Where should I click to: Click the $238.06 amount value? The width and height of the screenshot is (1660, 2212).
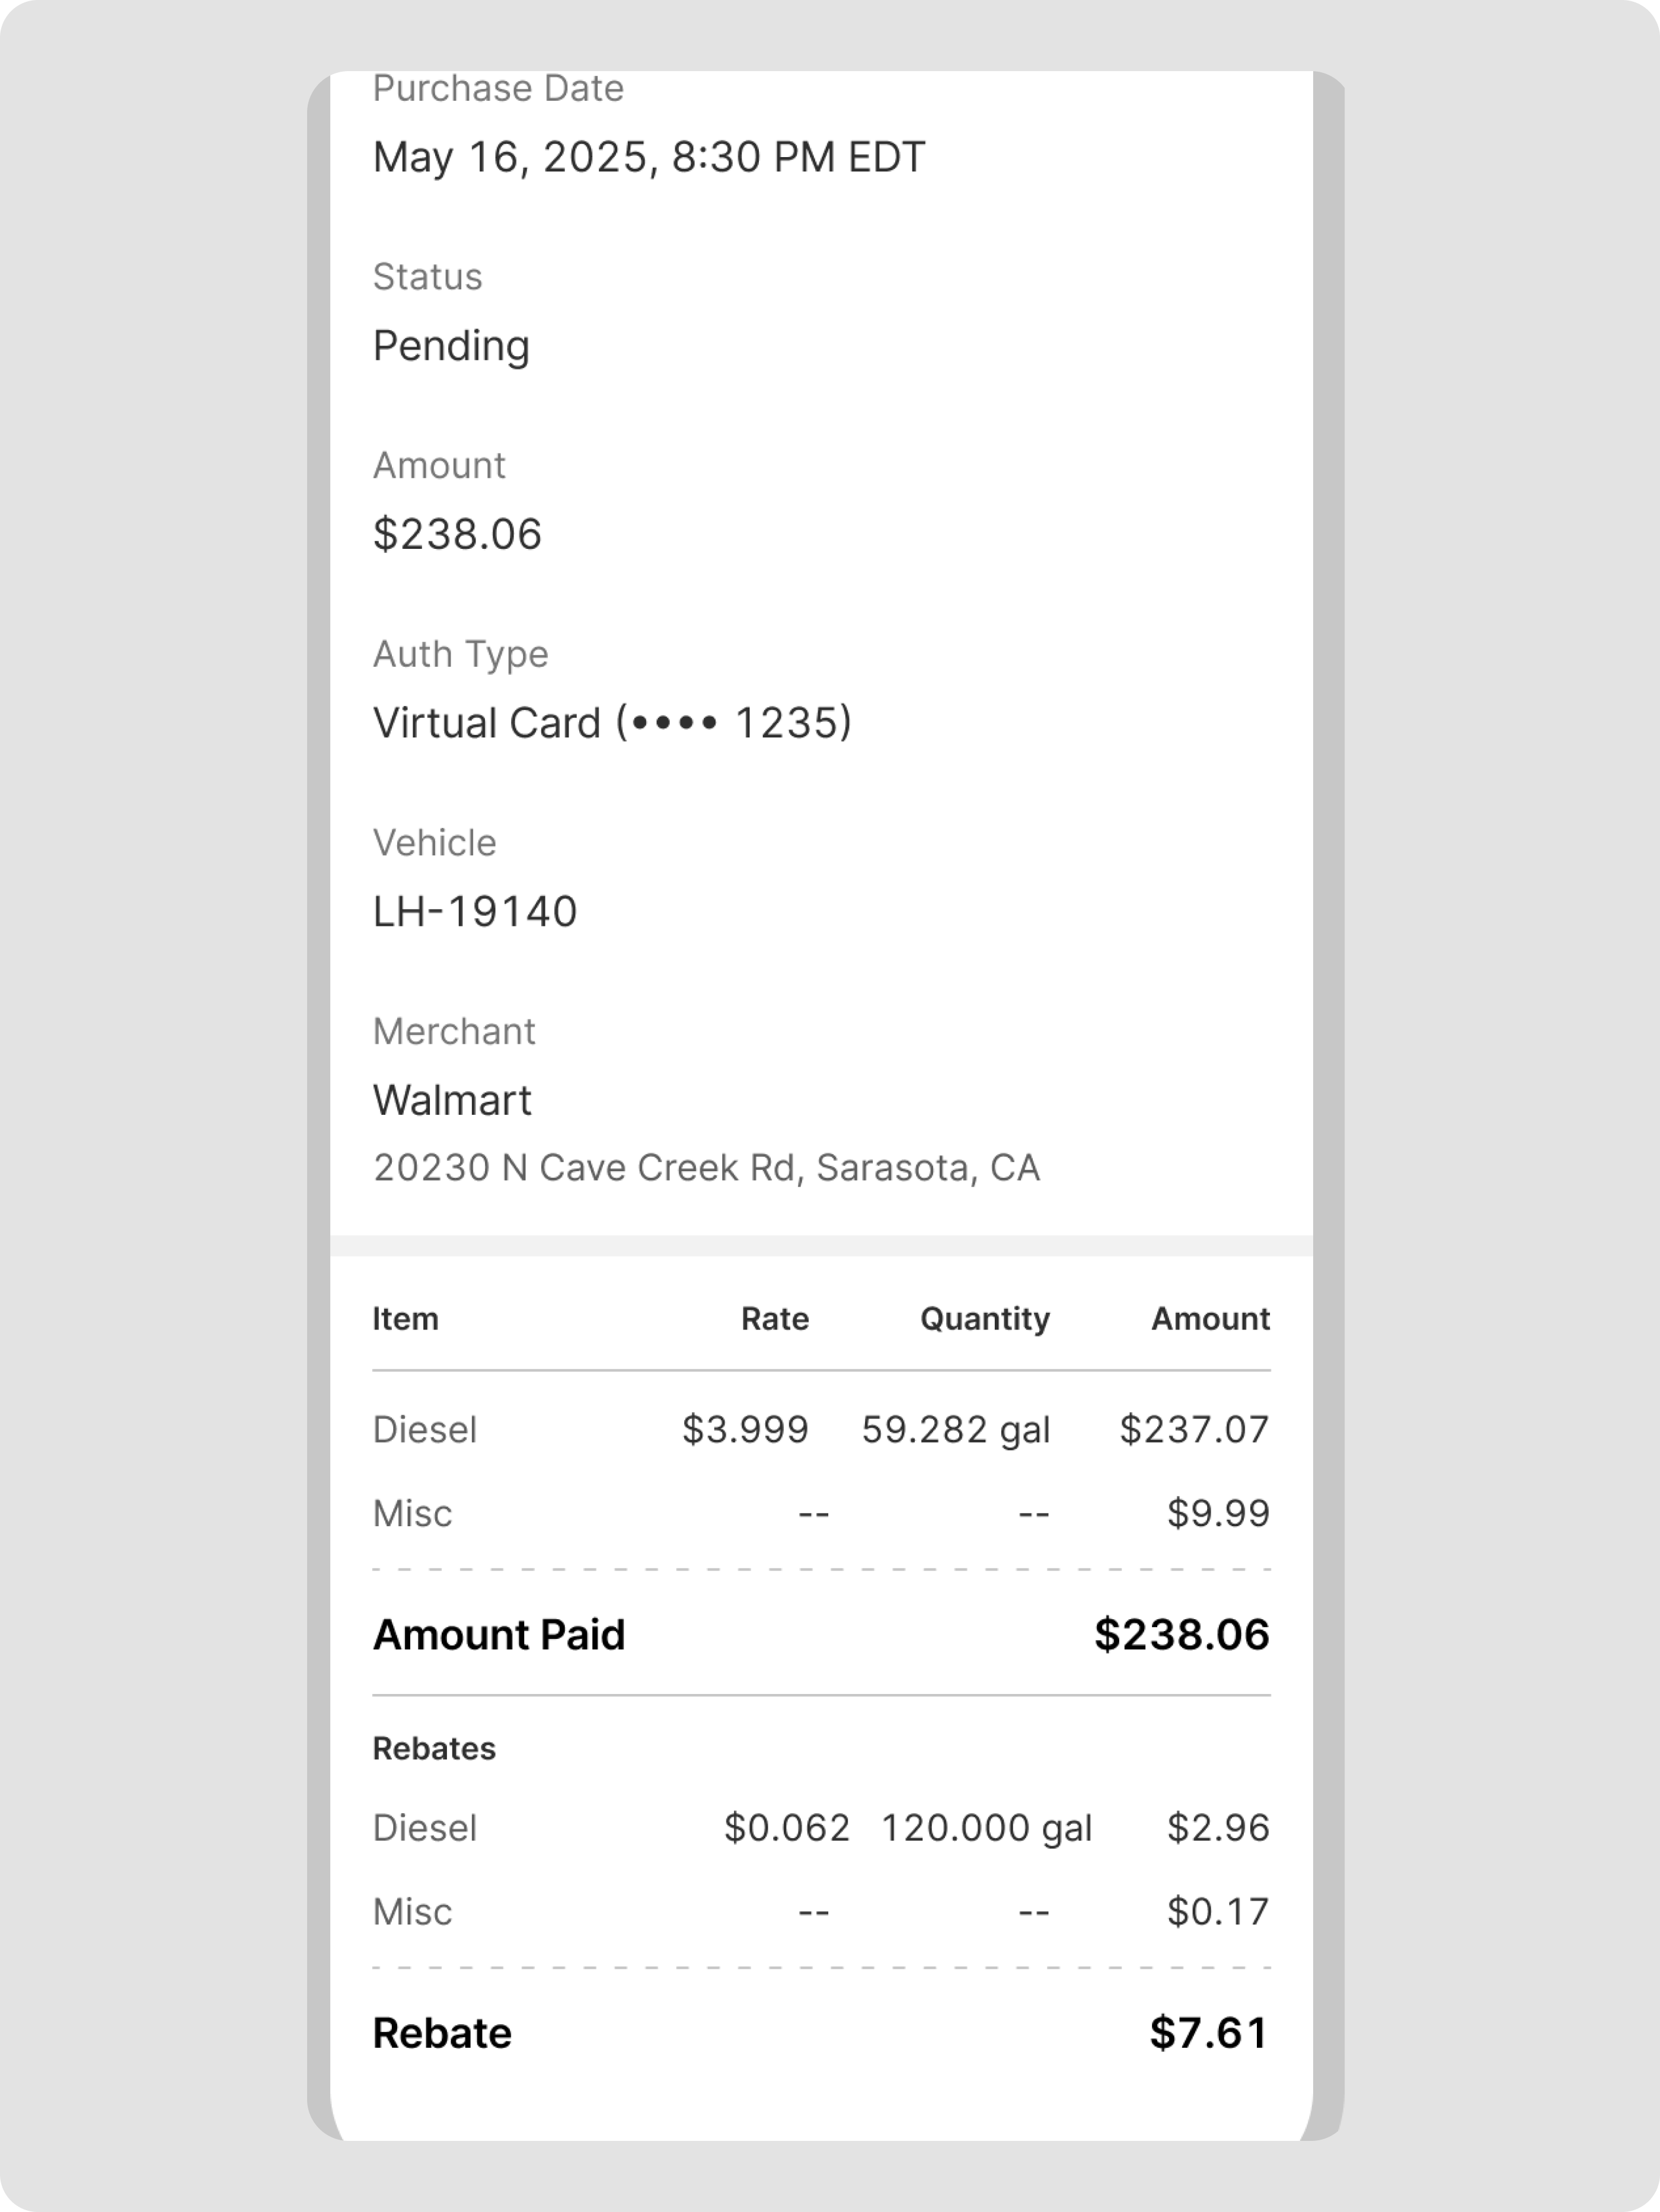coord(457,534)
